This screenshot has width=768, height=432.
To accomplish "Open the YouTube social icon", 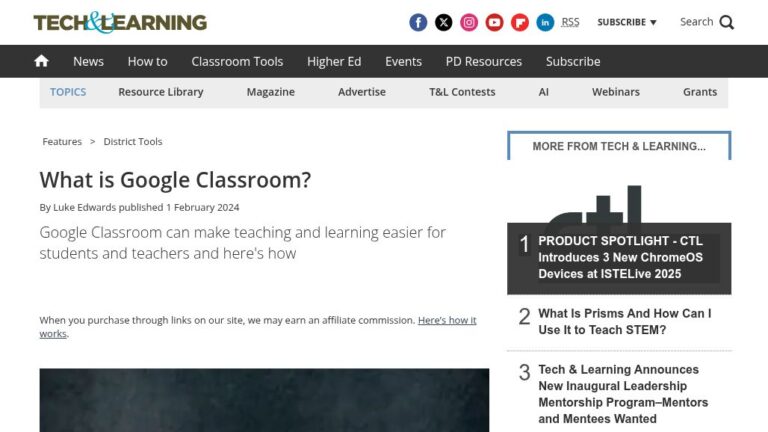I will 494,23.
